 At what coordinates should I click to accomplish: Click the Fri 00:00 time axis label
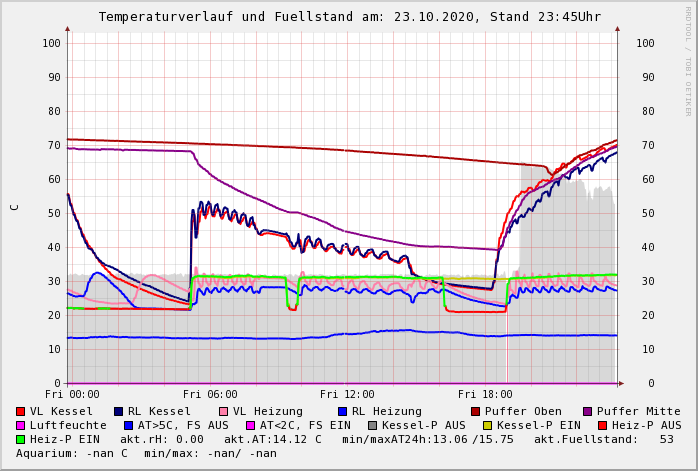pyautogui.click(x=72, y=394)
